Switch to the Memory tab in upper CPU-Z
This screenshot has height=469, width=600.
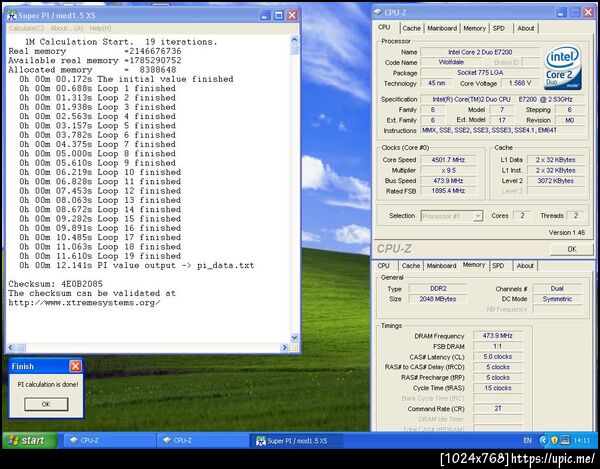(x=474, y=28)
